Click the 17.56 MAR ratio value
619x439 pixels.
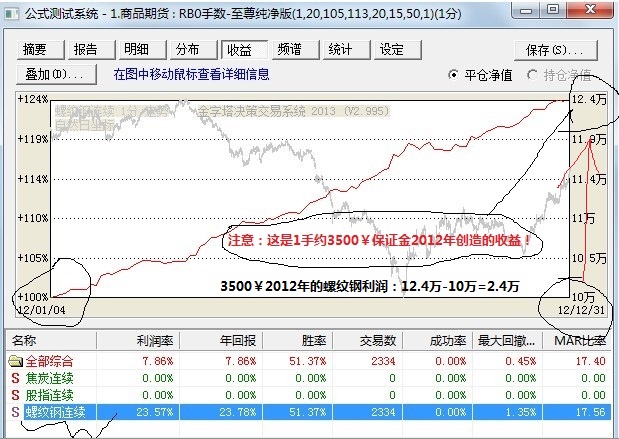(x=591, y=412)
